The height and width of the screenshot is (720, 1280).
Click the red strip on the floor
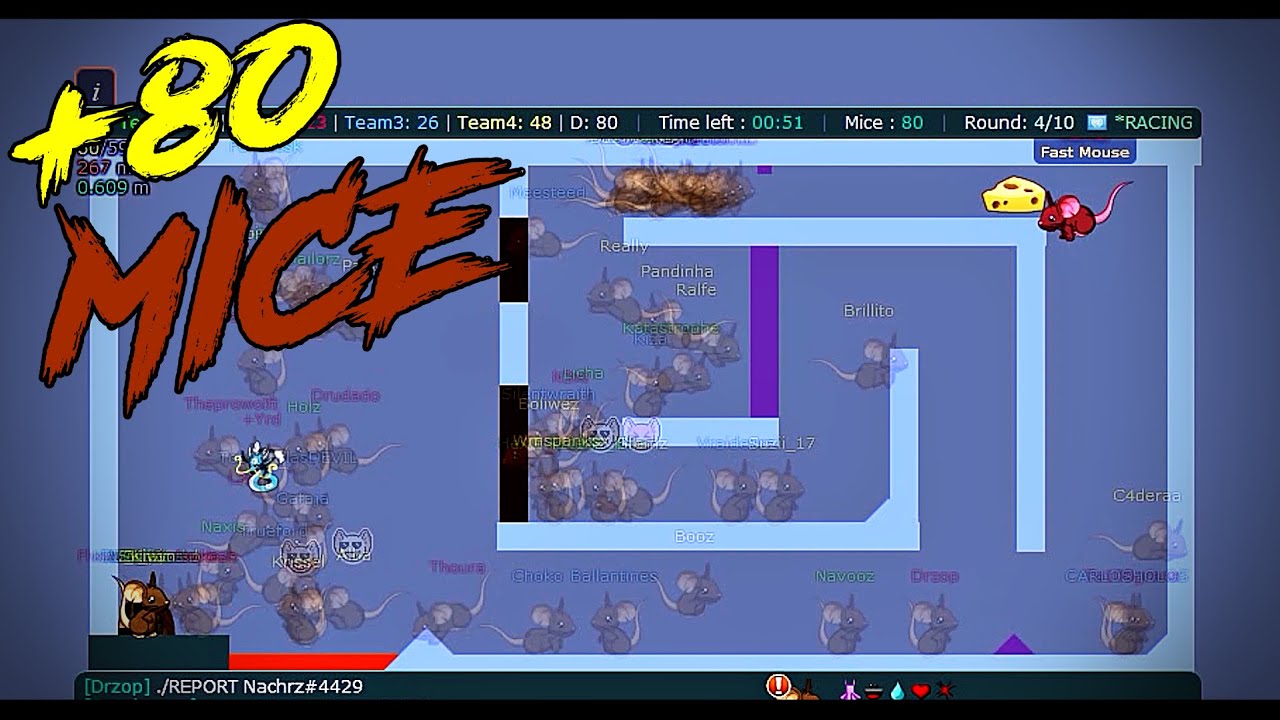click(x=313, y=661)
